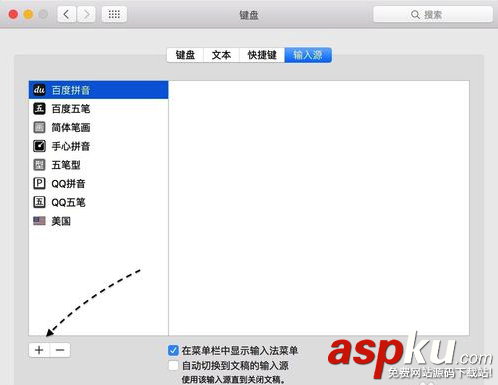Click the 手心拼音 icon
Viewport: 498px width, 385px height.
click(39, 146)
